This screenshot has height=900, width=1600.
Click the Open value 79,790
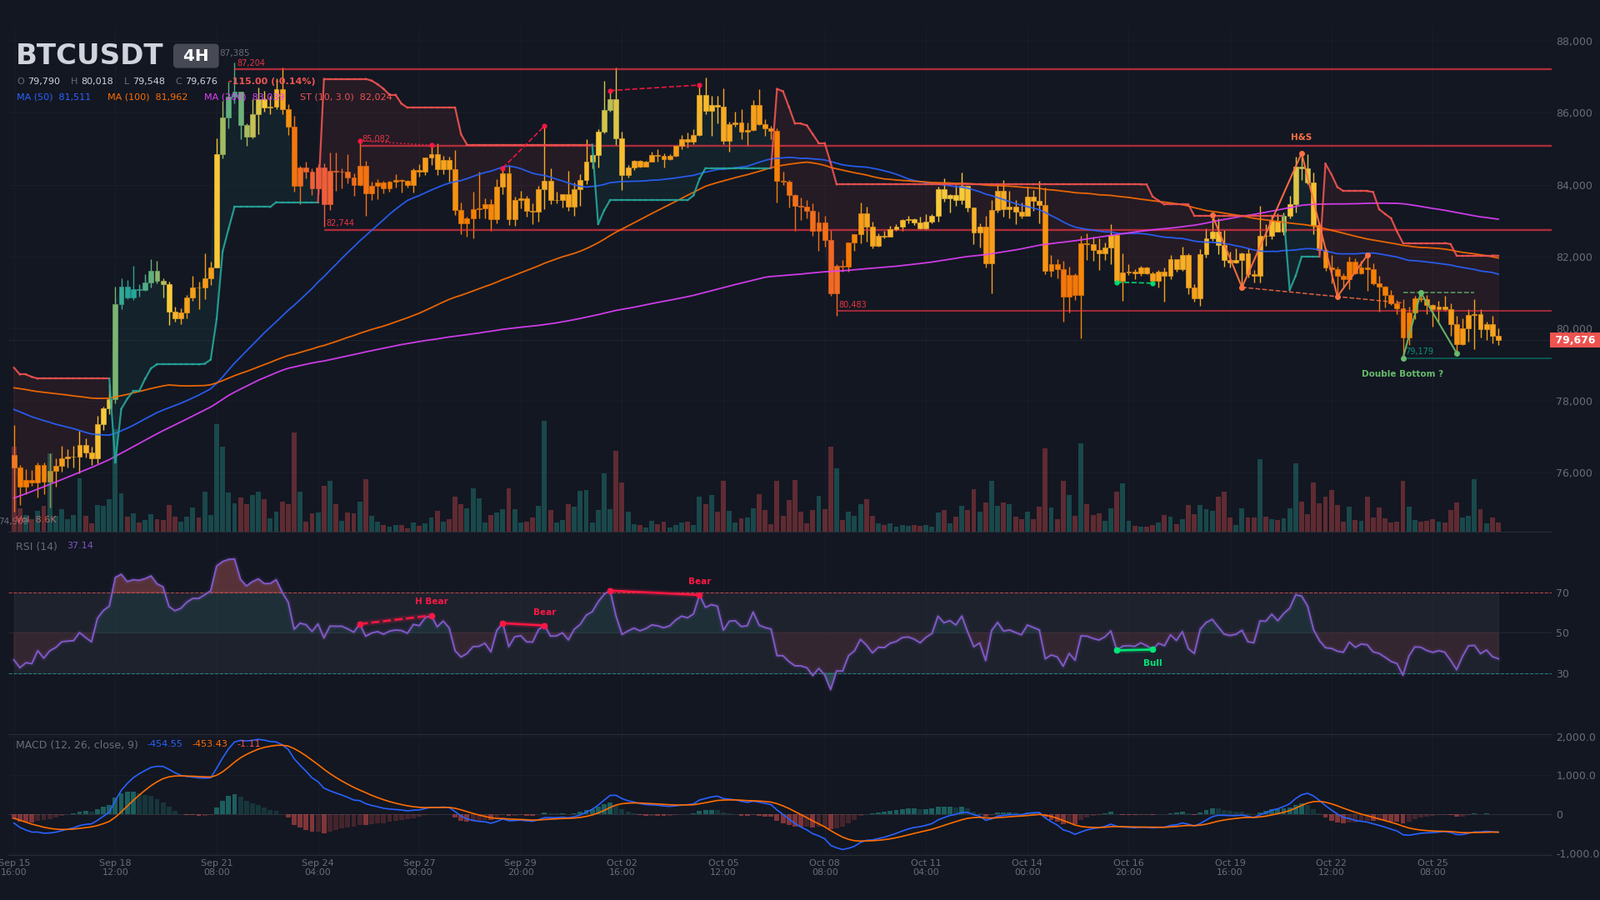click(x=44, y=81)
